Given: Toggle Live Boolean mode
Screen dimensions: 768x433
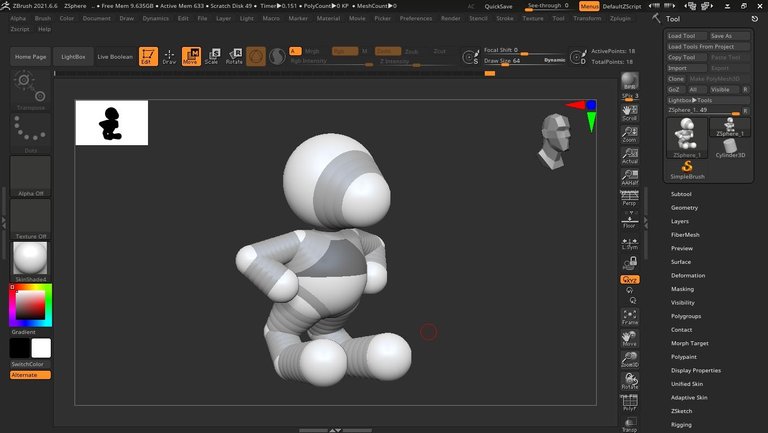Looking at the screenshot, I should tap(115, 57).
